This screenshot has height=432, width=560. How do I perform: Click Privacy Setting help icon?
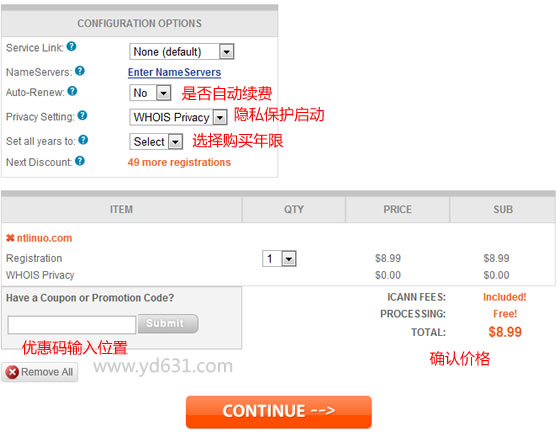[x=82, y=115]
